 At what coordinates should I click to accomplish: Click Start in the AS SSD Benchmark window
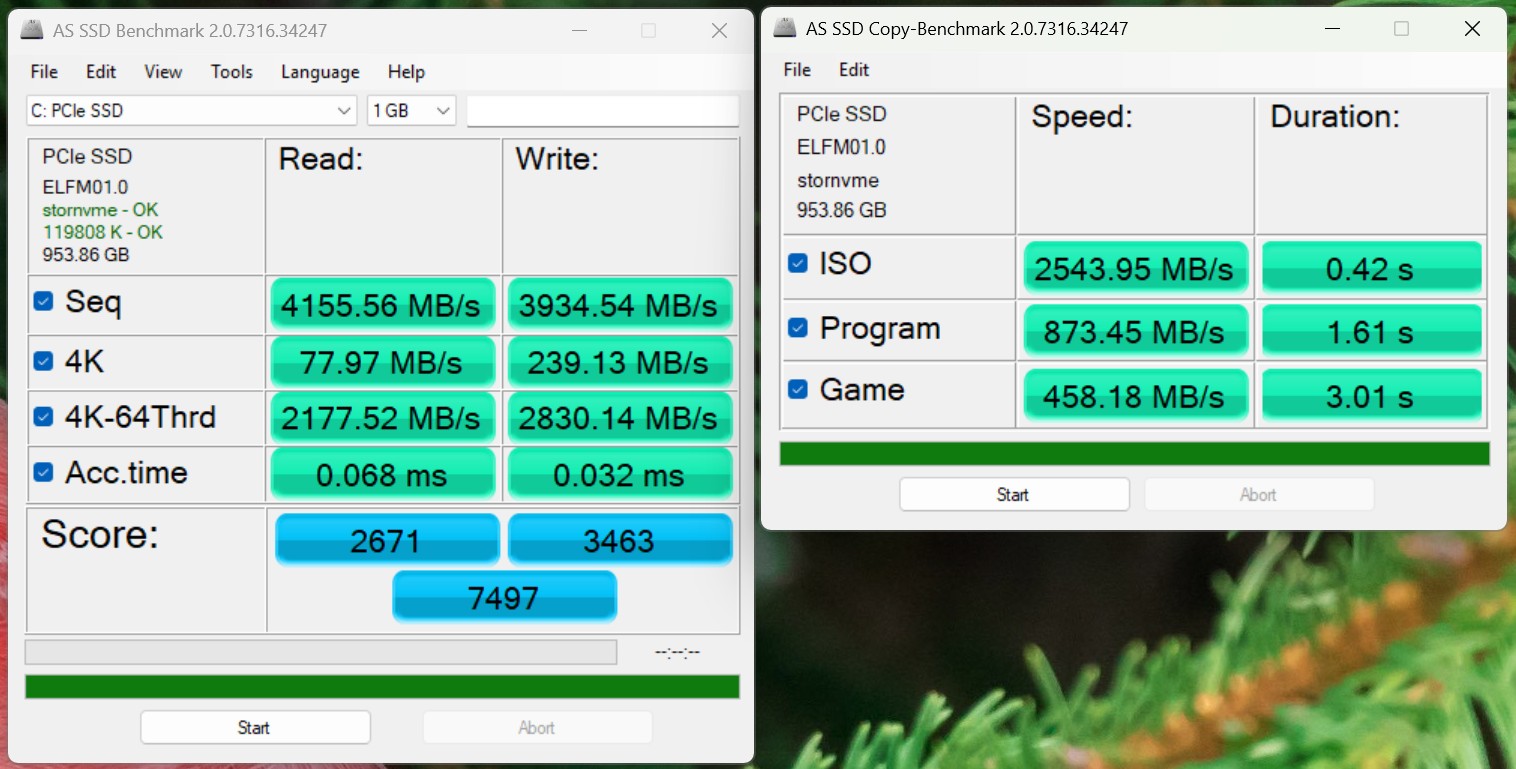click(255, 727)
